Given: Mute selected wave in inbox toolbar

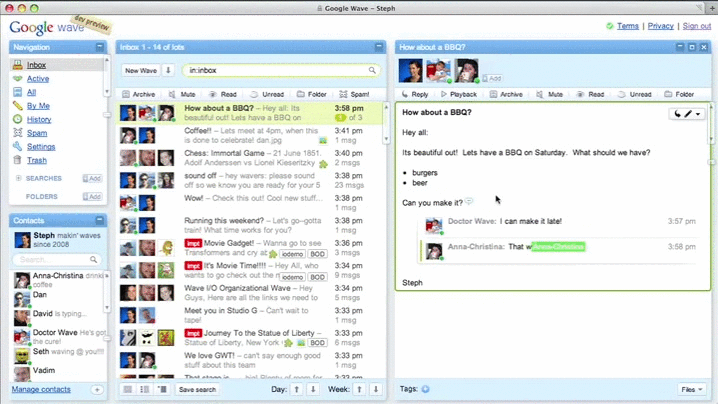Looking at the screenshot, I should click(x=182, y=94).
